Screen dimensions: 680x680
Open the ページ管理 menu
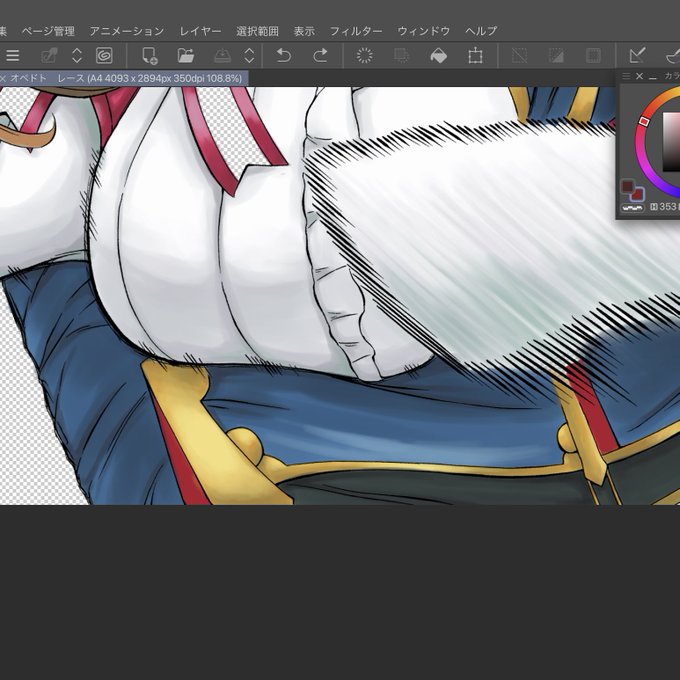pyautogui.click(x=48, y=31)
